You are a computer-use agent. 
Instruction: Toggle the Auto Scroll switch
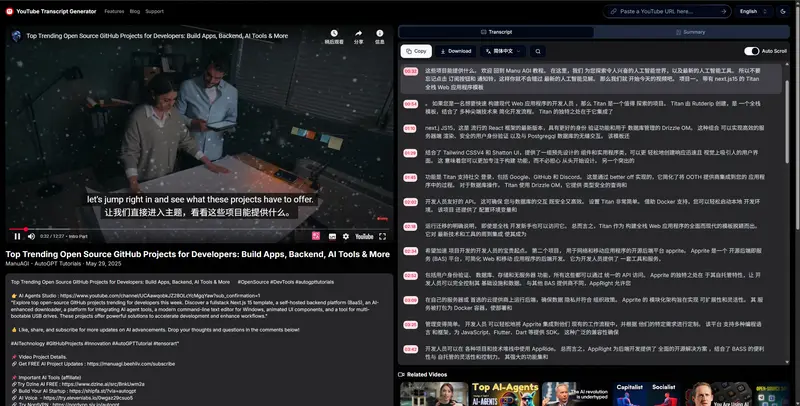[751, 51]
